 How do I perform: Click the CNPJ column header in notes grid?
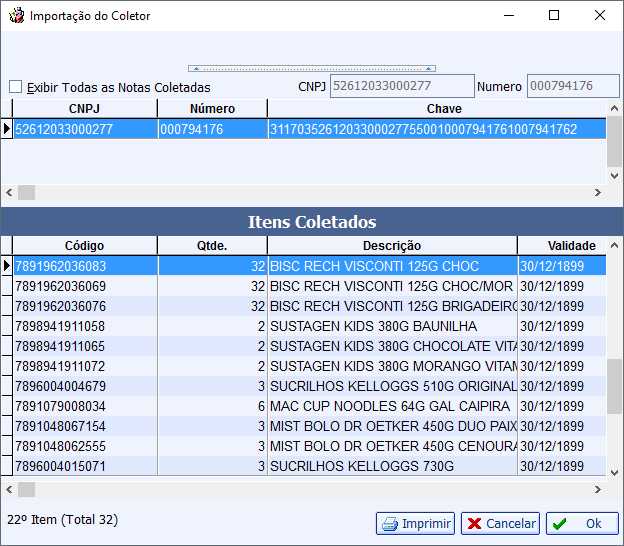85,109
